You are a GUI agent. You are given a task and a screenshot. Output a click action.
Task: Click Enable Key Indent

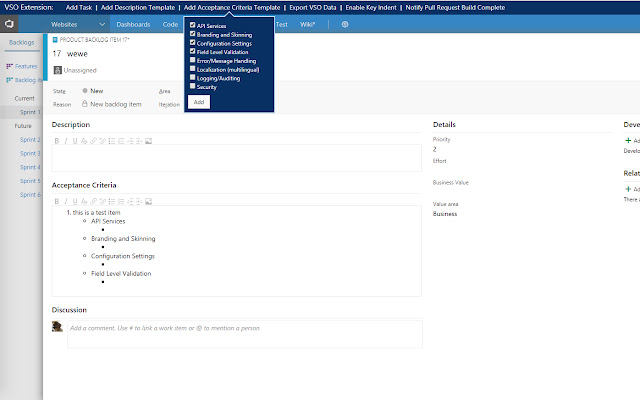[x=371, y=7]
